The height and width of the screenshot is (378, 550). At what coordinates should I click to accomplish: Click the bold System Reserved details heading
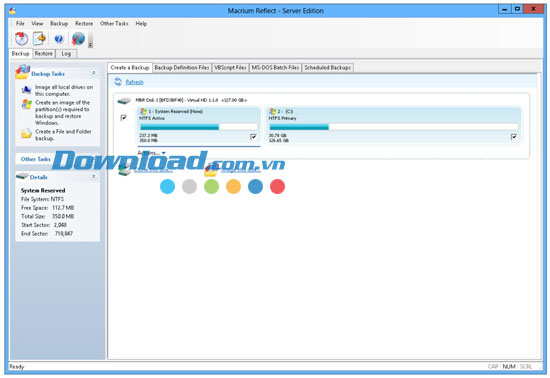pos(43,190)
